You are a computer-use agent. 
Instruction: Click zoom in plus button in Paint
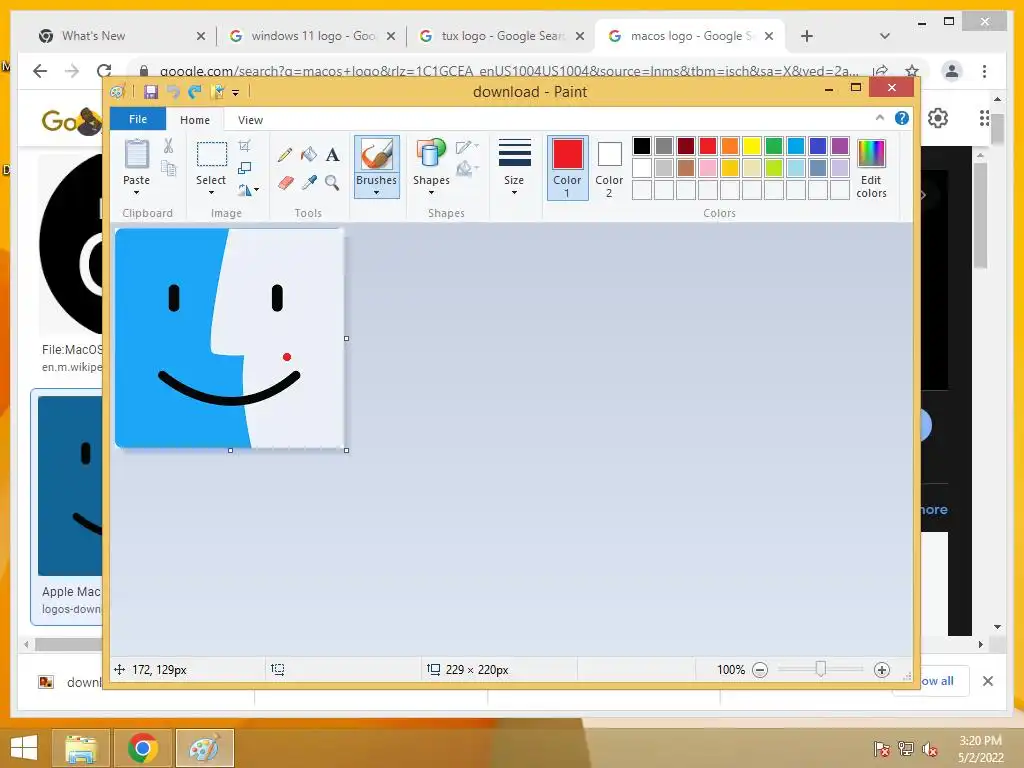tap(882, 670)
